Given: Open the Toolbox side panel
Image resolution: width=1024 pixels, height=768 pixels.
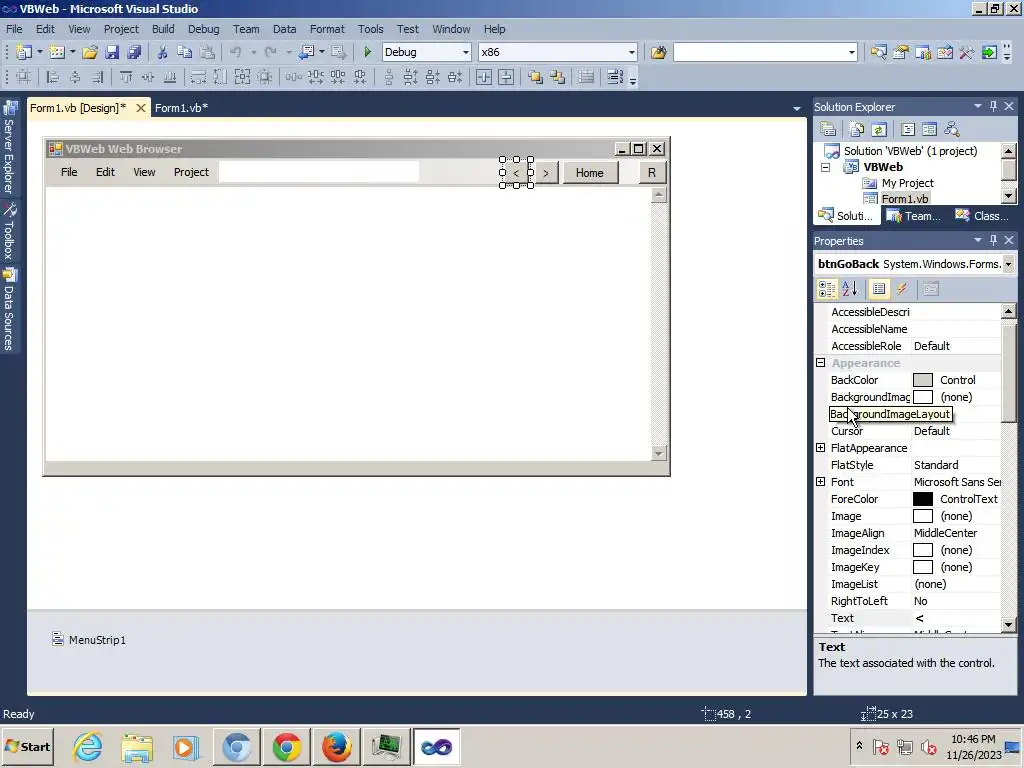Looking at the screenshot, I should [x=9, y=231].
